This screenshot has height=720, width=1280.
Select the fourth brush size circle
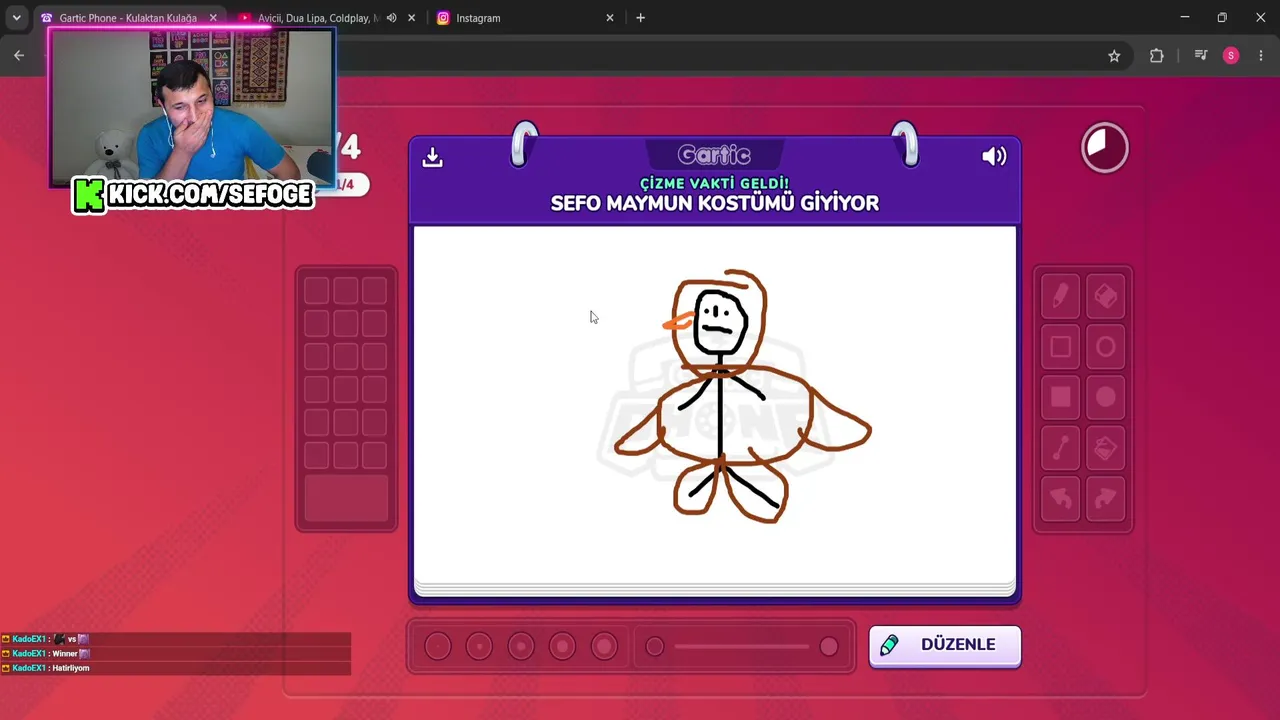coord(562,647)
